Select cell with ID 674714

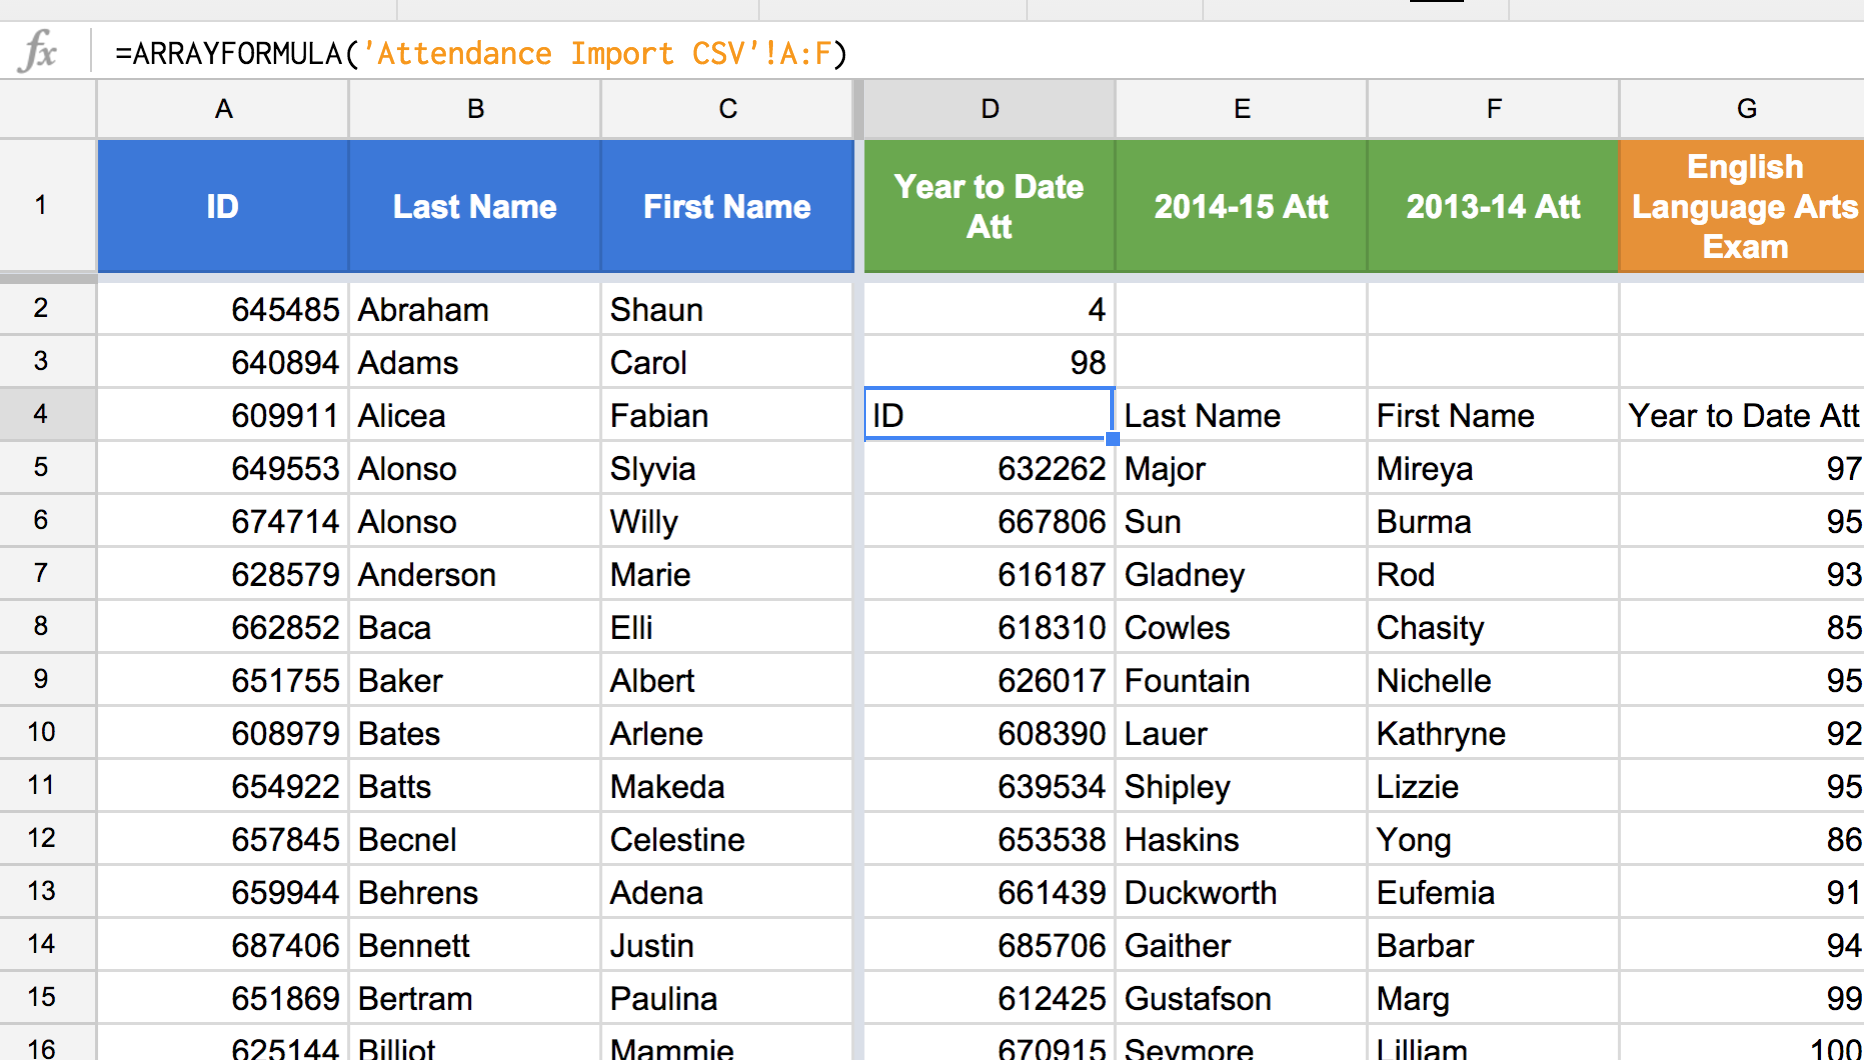223,521
